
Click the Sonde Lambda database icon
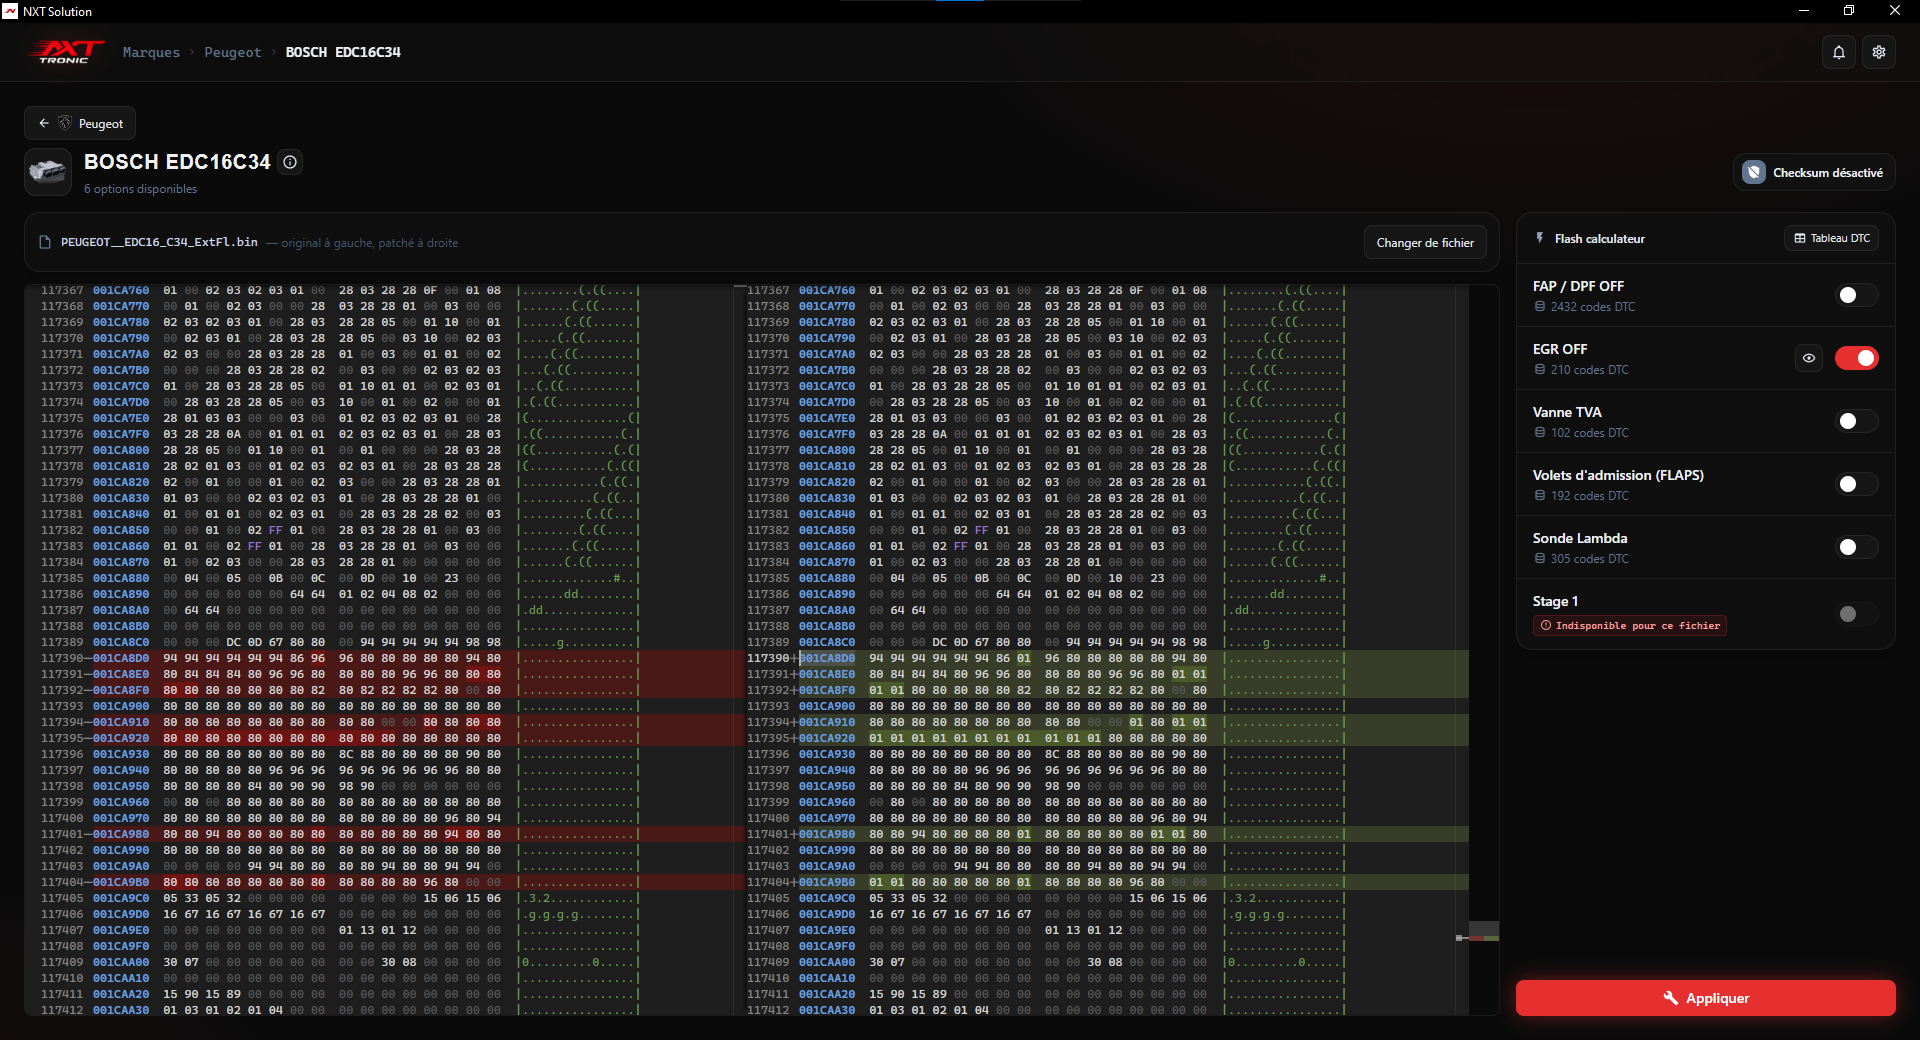pos(1540,559)
